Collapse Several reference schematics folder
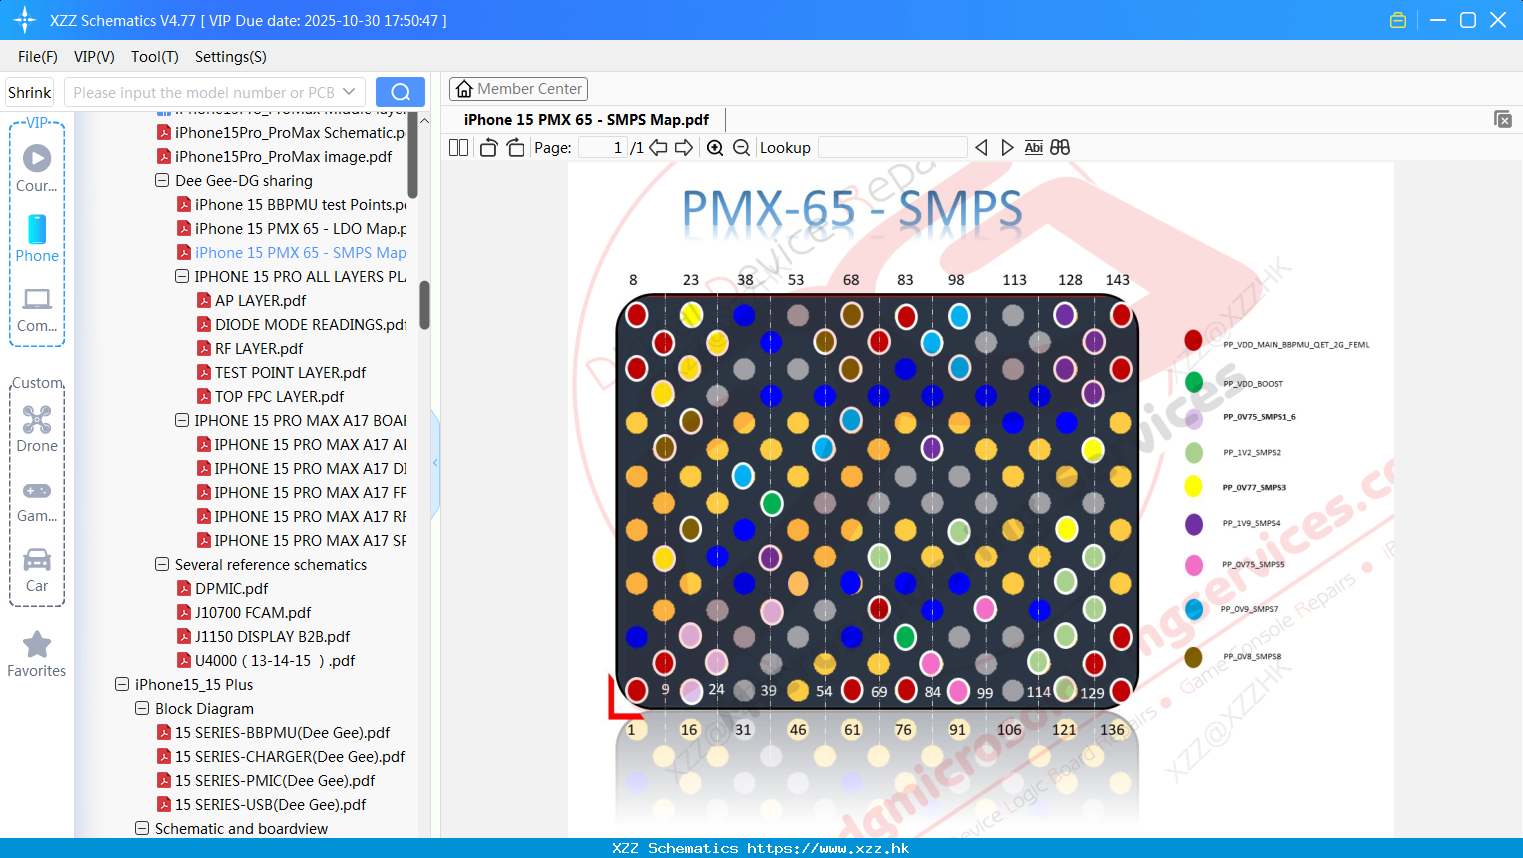The height and width of the screenshot is (858, 1523). tap(162, 565)
